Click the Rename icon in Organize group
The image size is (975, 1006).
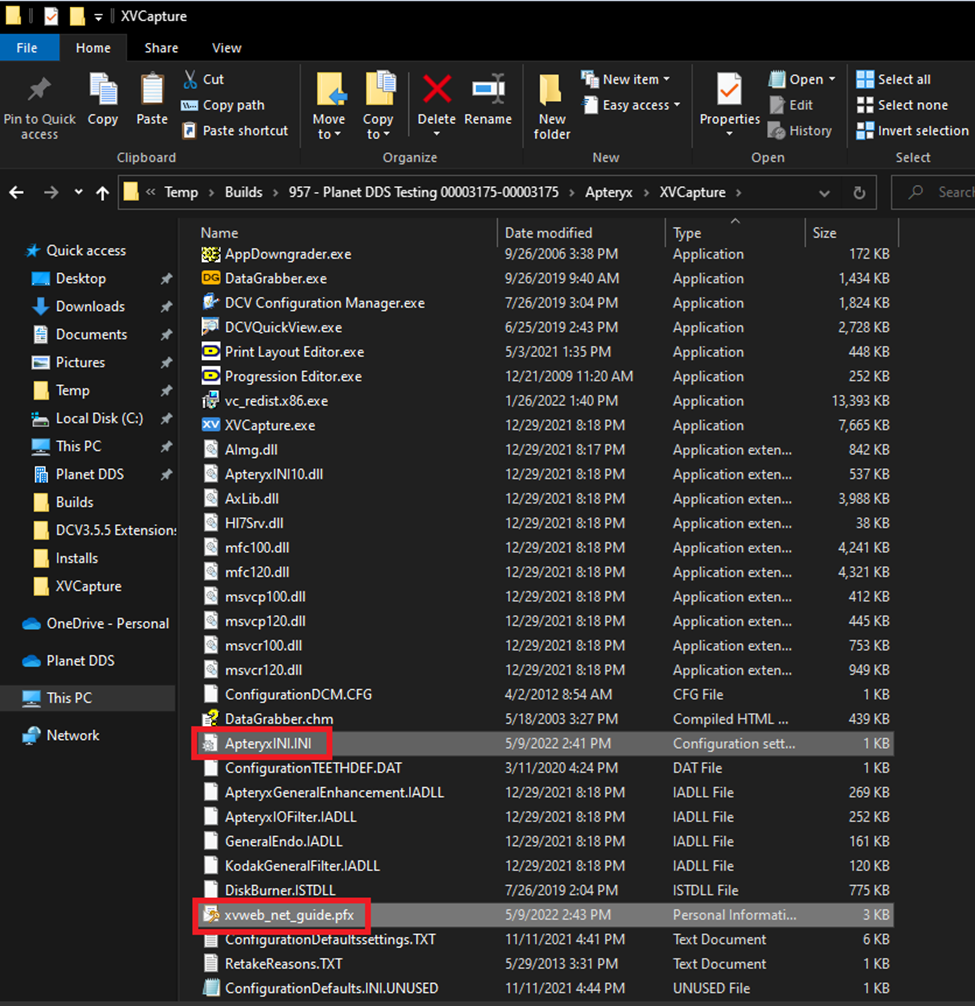click(x=488, y=89)
